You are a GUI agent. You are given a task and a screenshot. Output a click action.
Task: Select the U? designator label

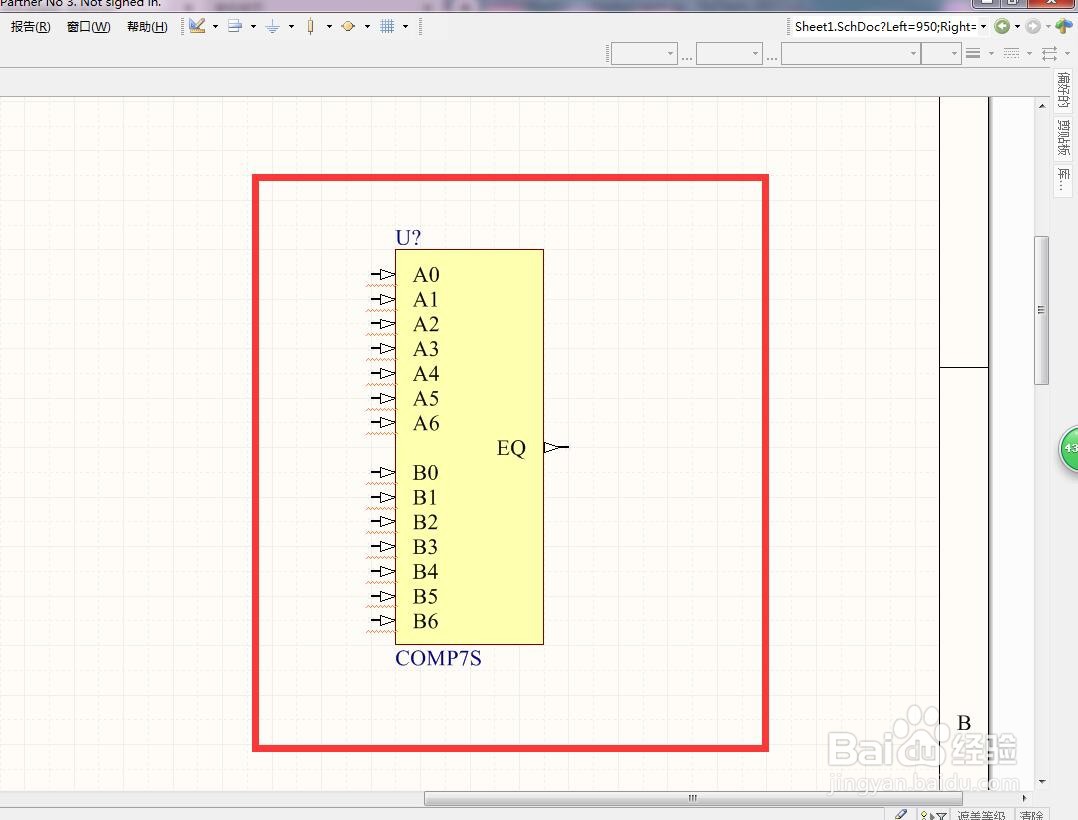(x=408, y=237)
